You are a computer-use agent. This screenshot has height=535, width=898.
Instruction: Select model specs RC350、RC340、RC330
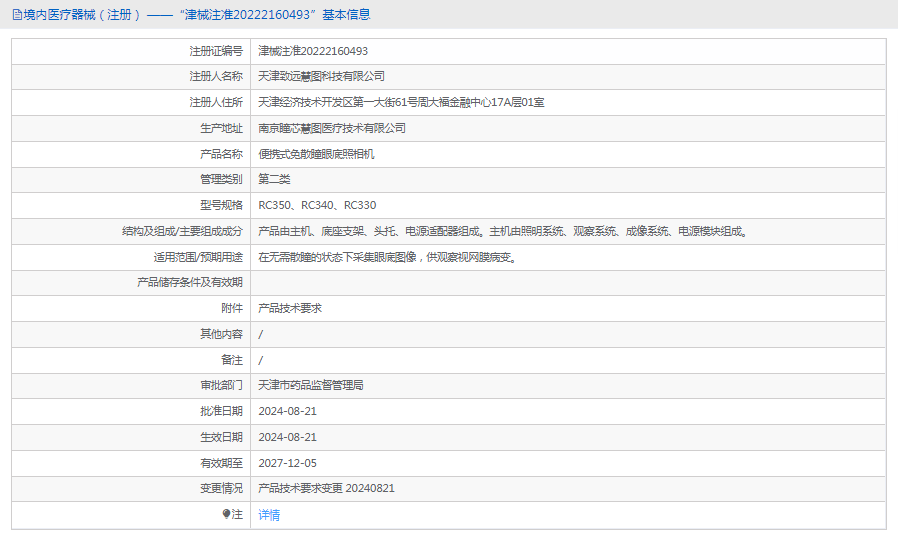point(317,205)
